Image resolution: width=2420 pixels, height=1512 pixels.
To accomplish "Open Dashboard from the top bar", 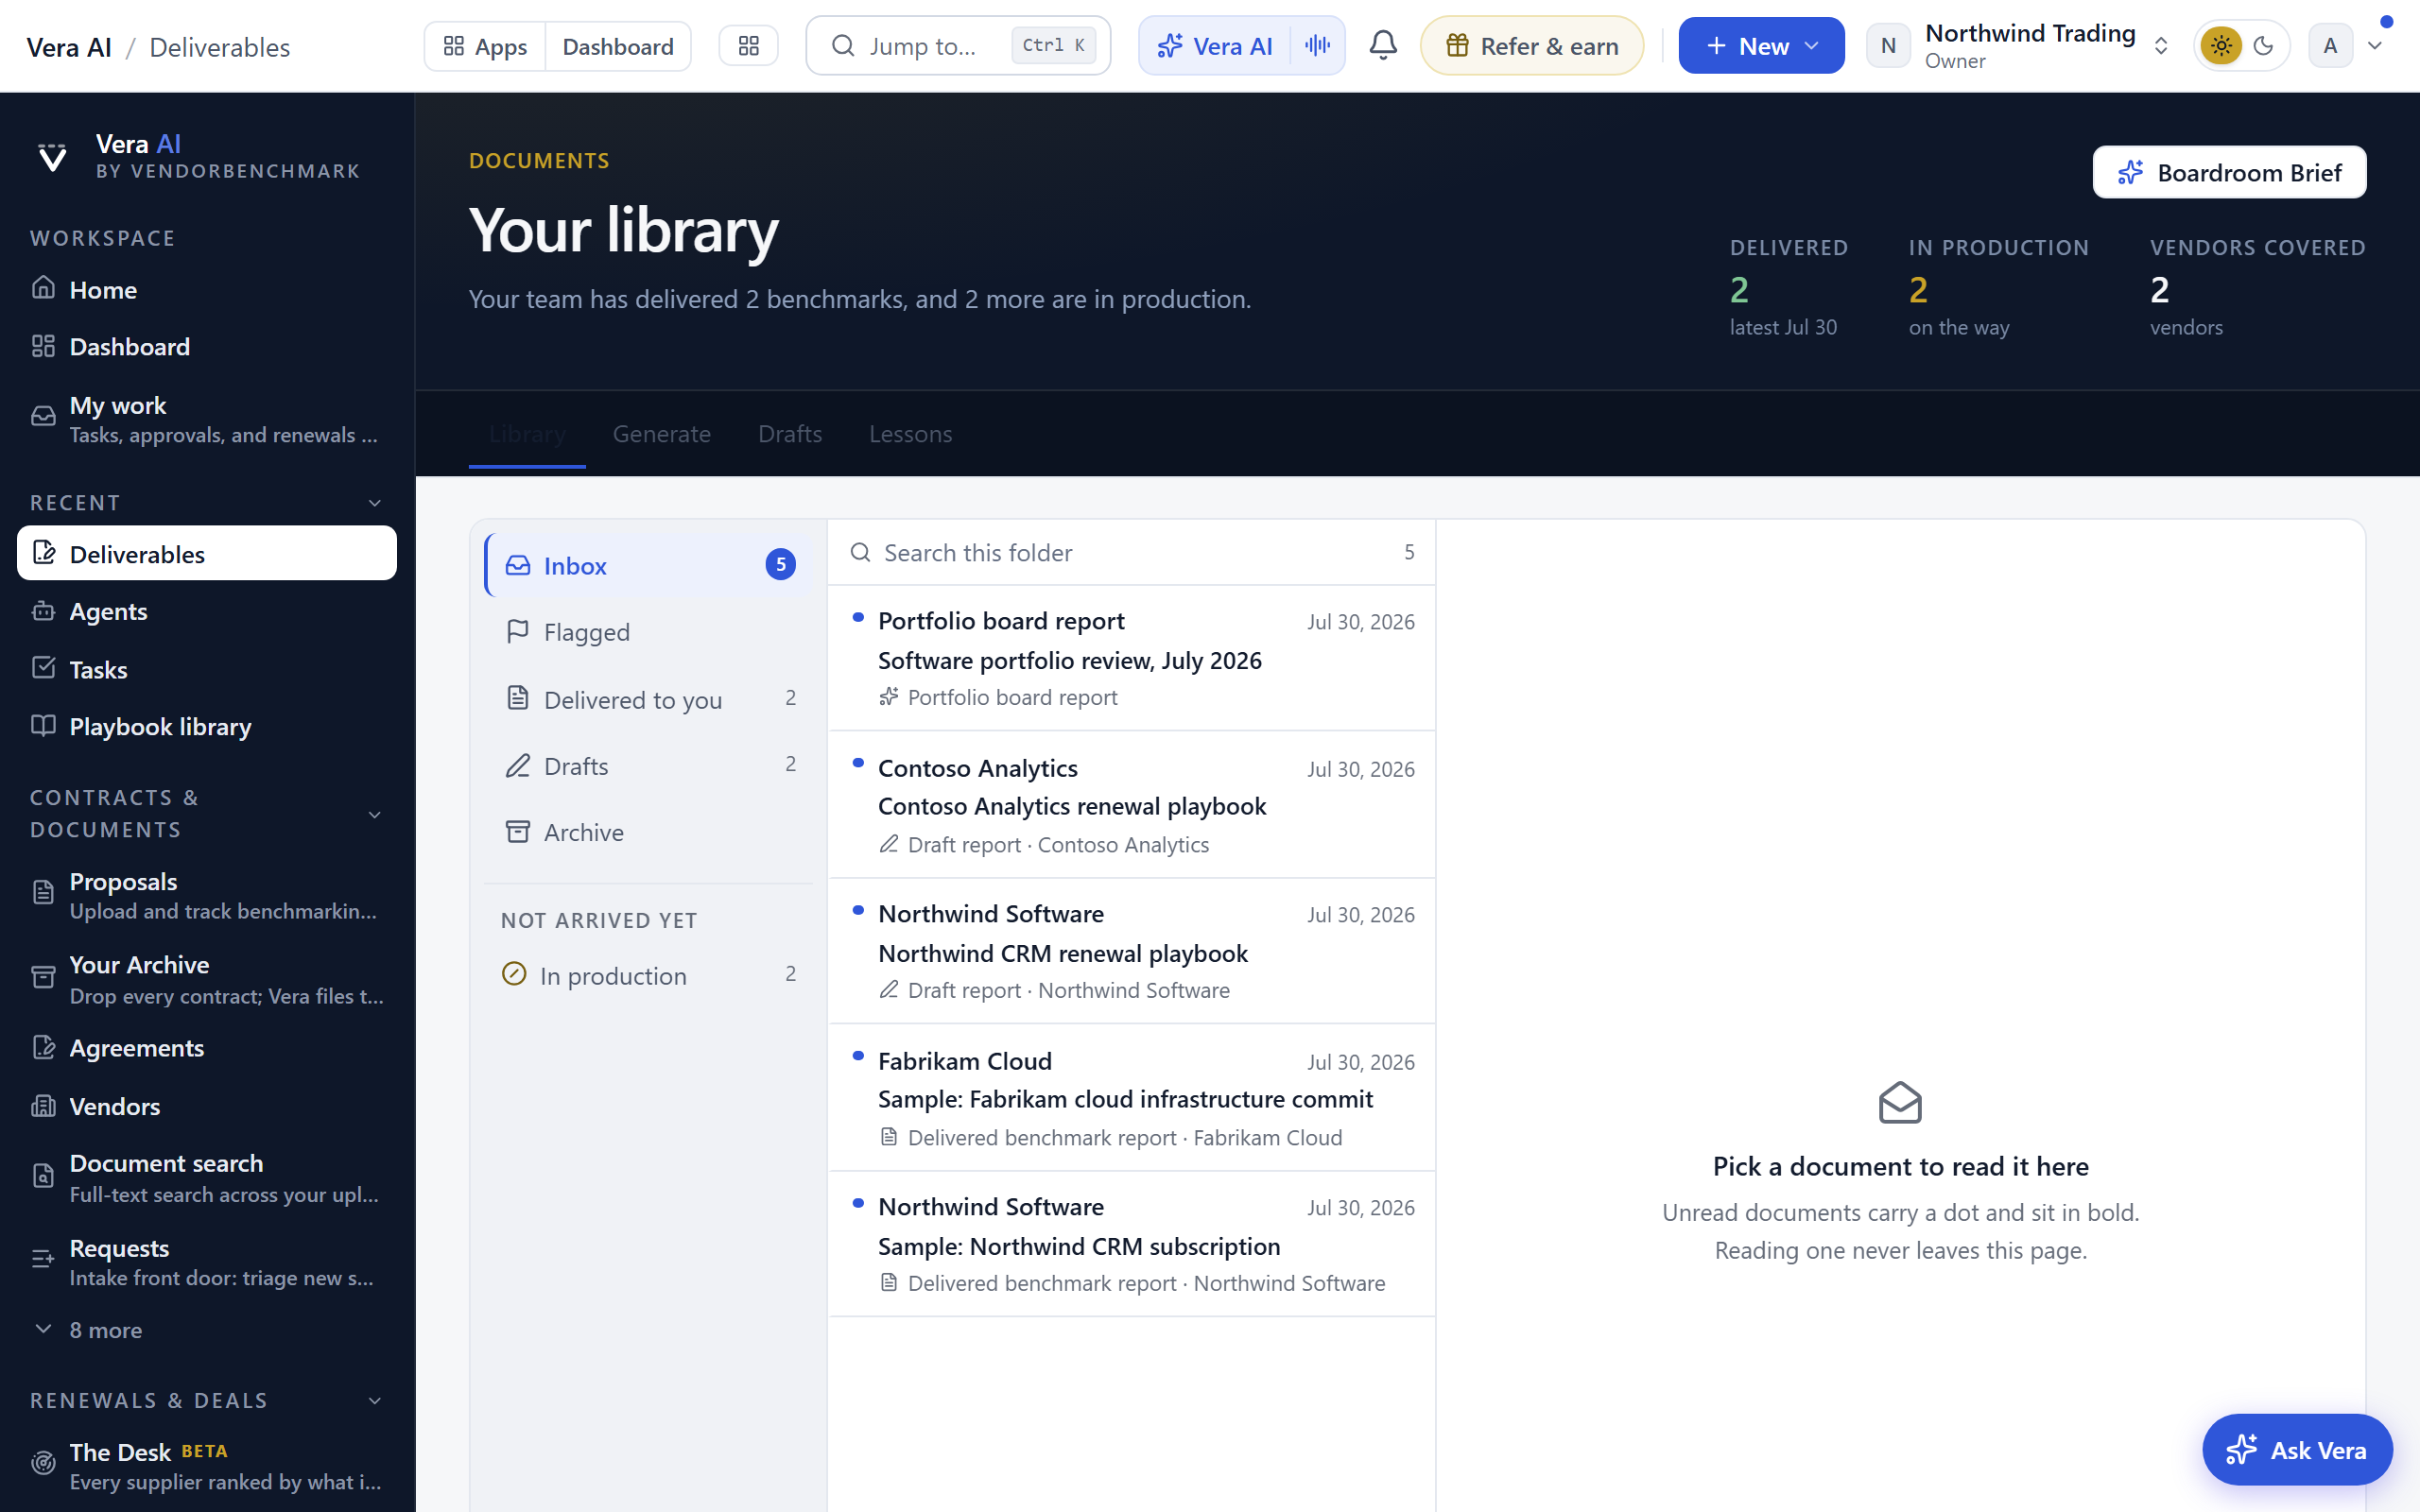I will pyautogui.click(x=618, y=46).
